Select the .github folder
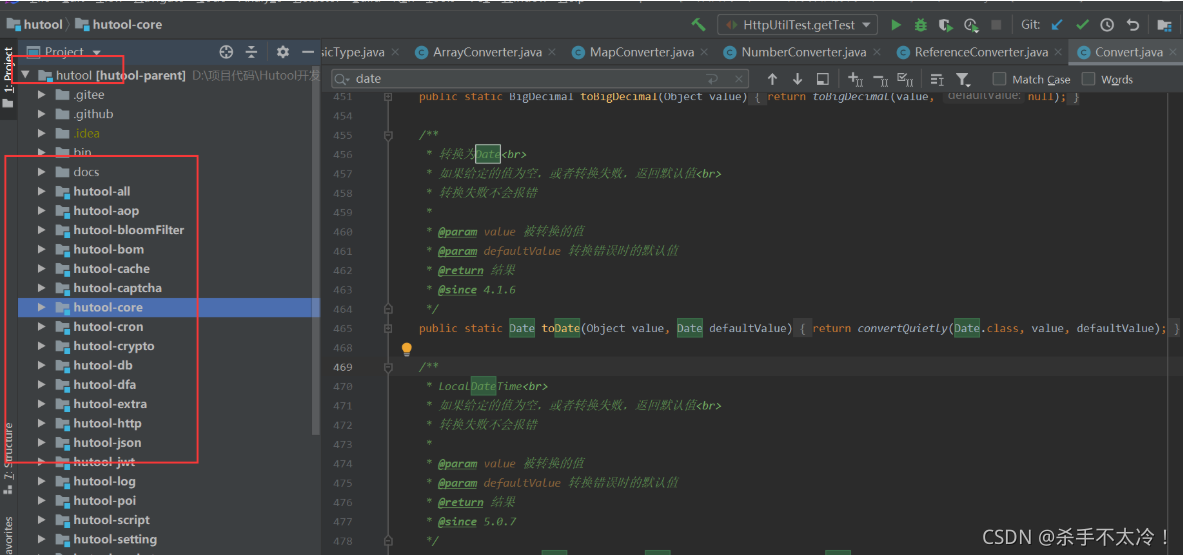Viewport: 1183px width, 556px height. pyautogui.click(x=94, y=115)
